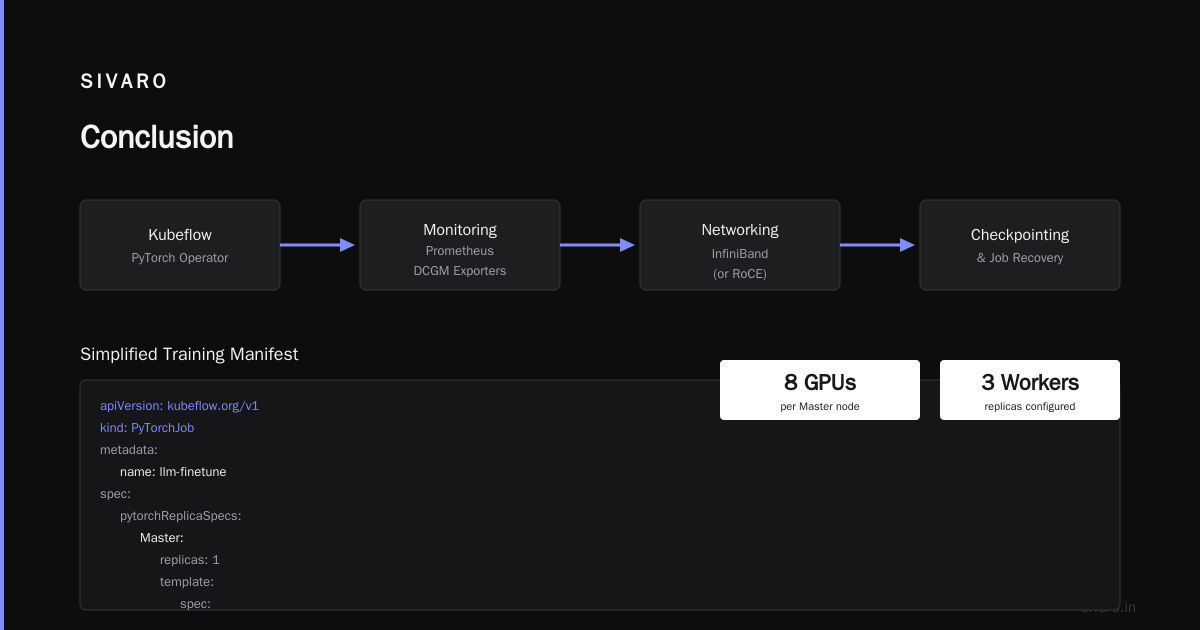Click the metadata: line in manifest
The image size is (1200, 630).
point(129,450)
